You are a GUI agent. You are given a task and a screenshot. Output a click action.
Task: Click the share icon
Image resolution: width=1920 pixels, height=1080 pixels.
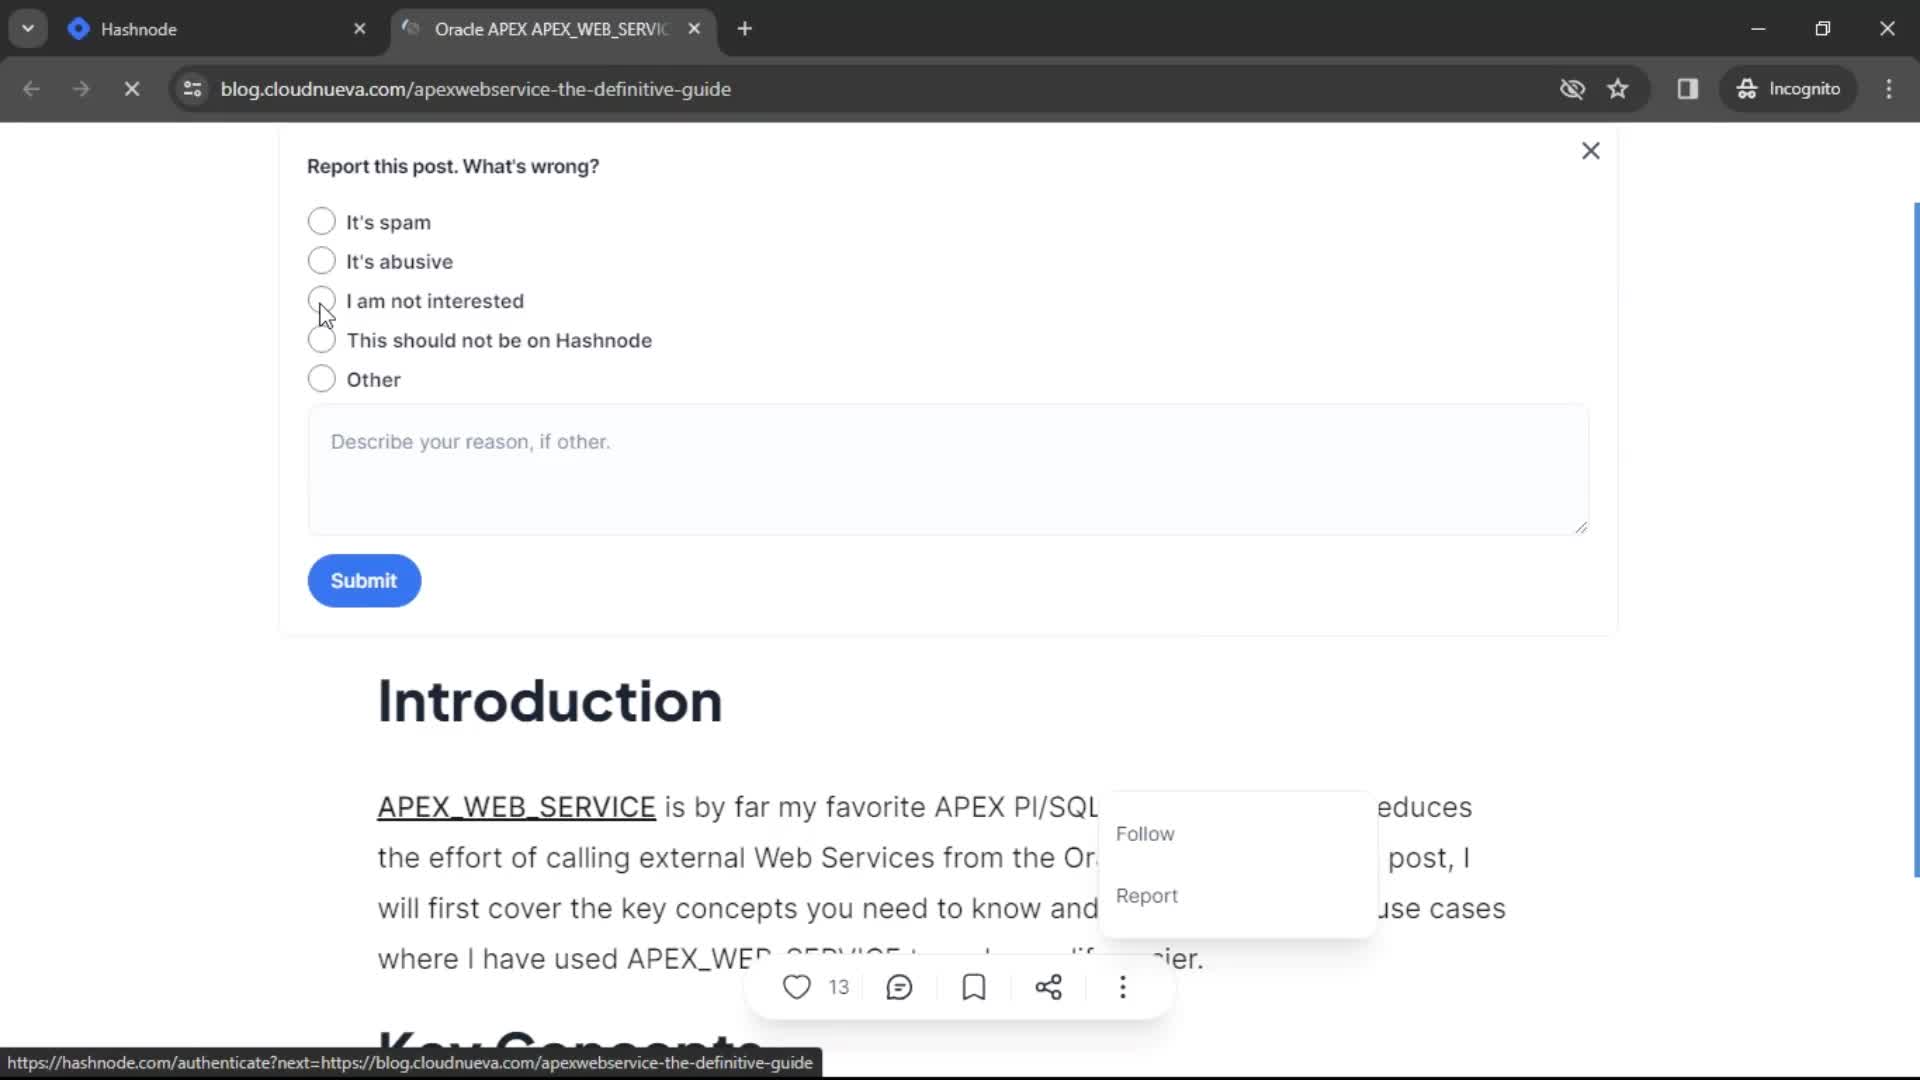pos(1048,986)
